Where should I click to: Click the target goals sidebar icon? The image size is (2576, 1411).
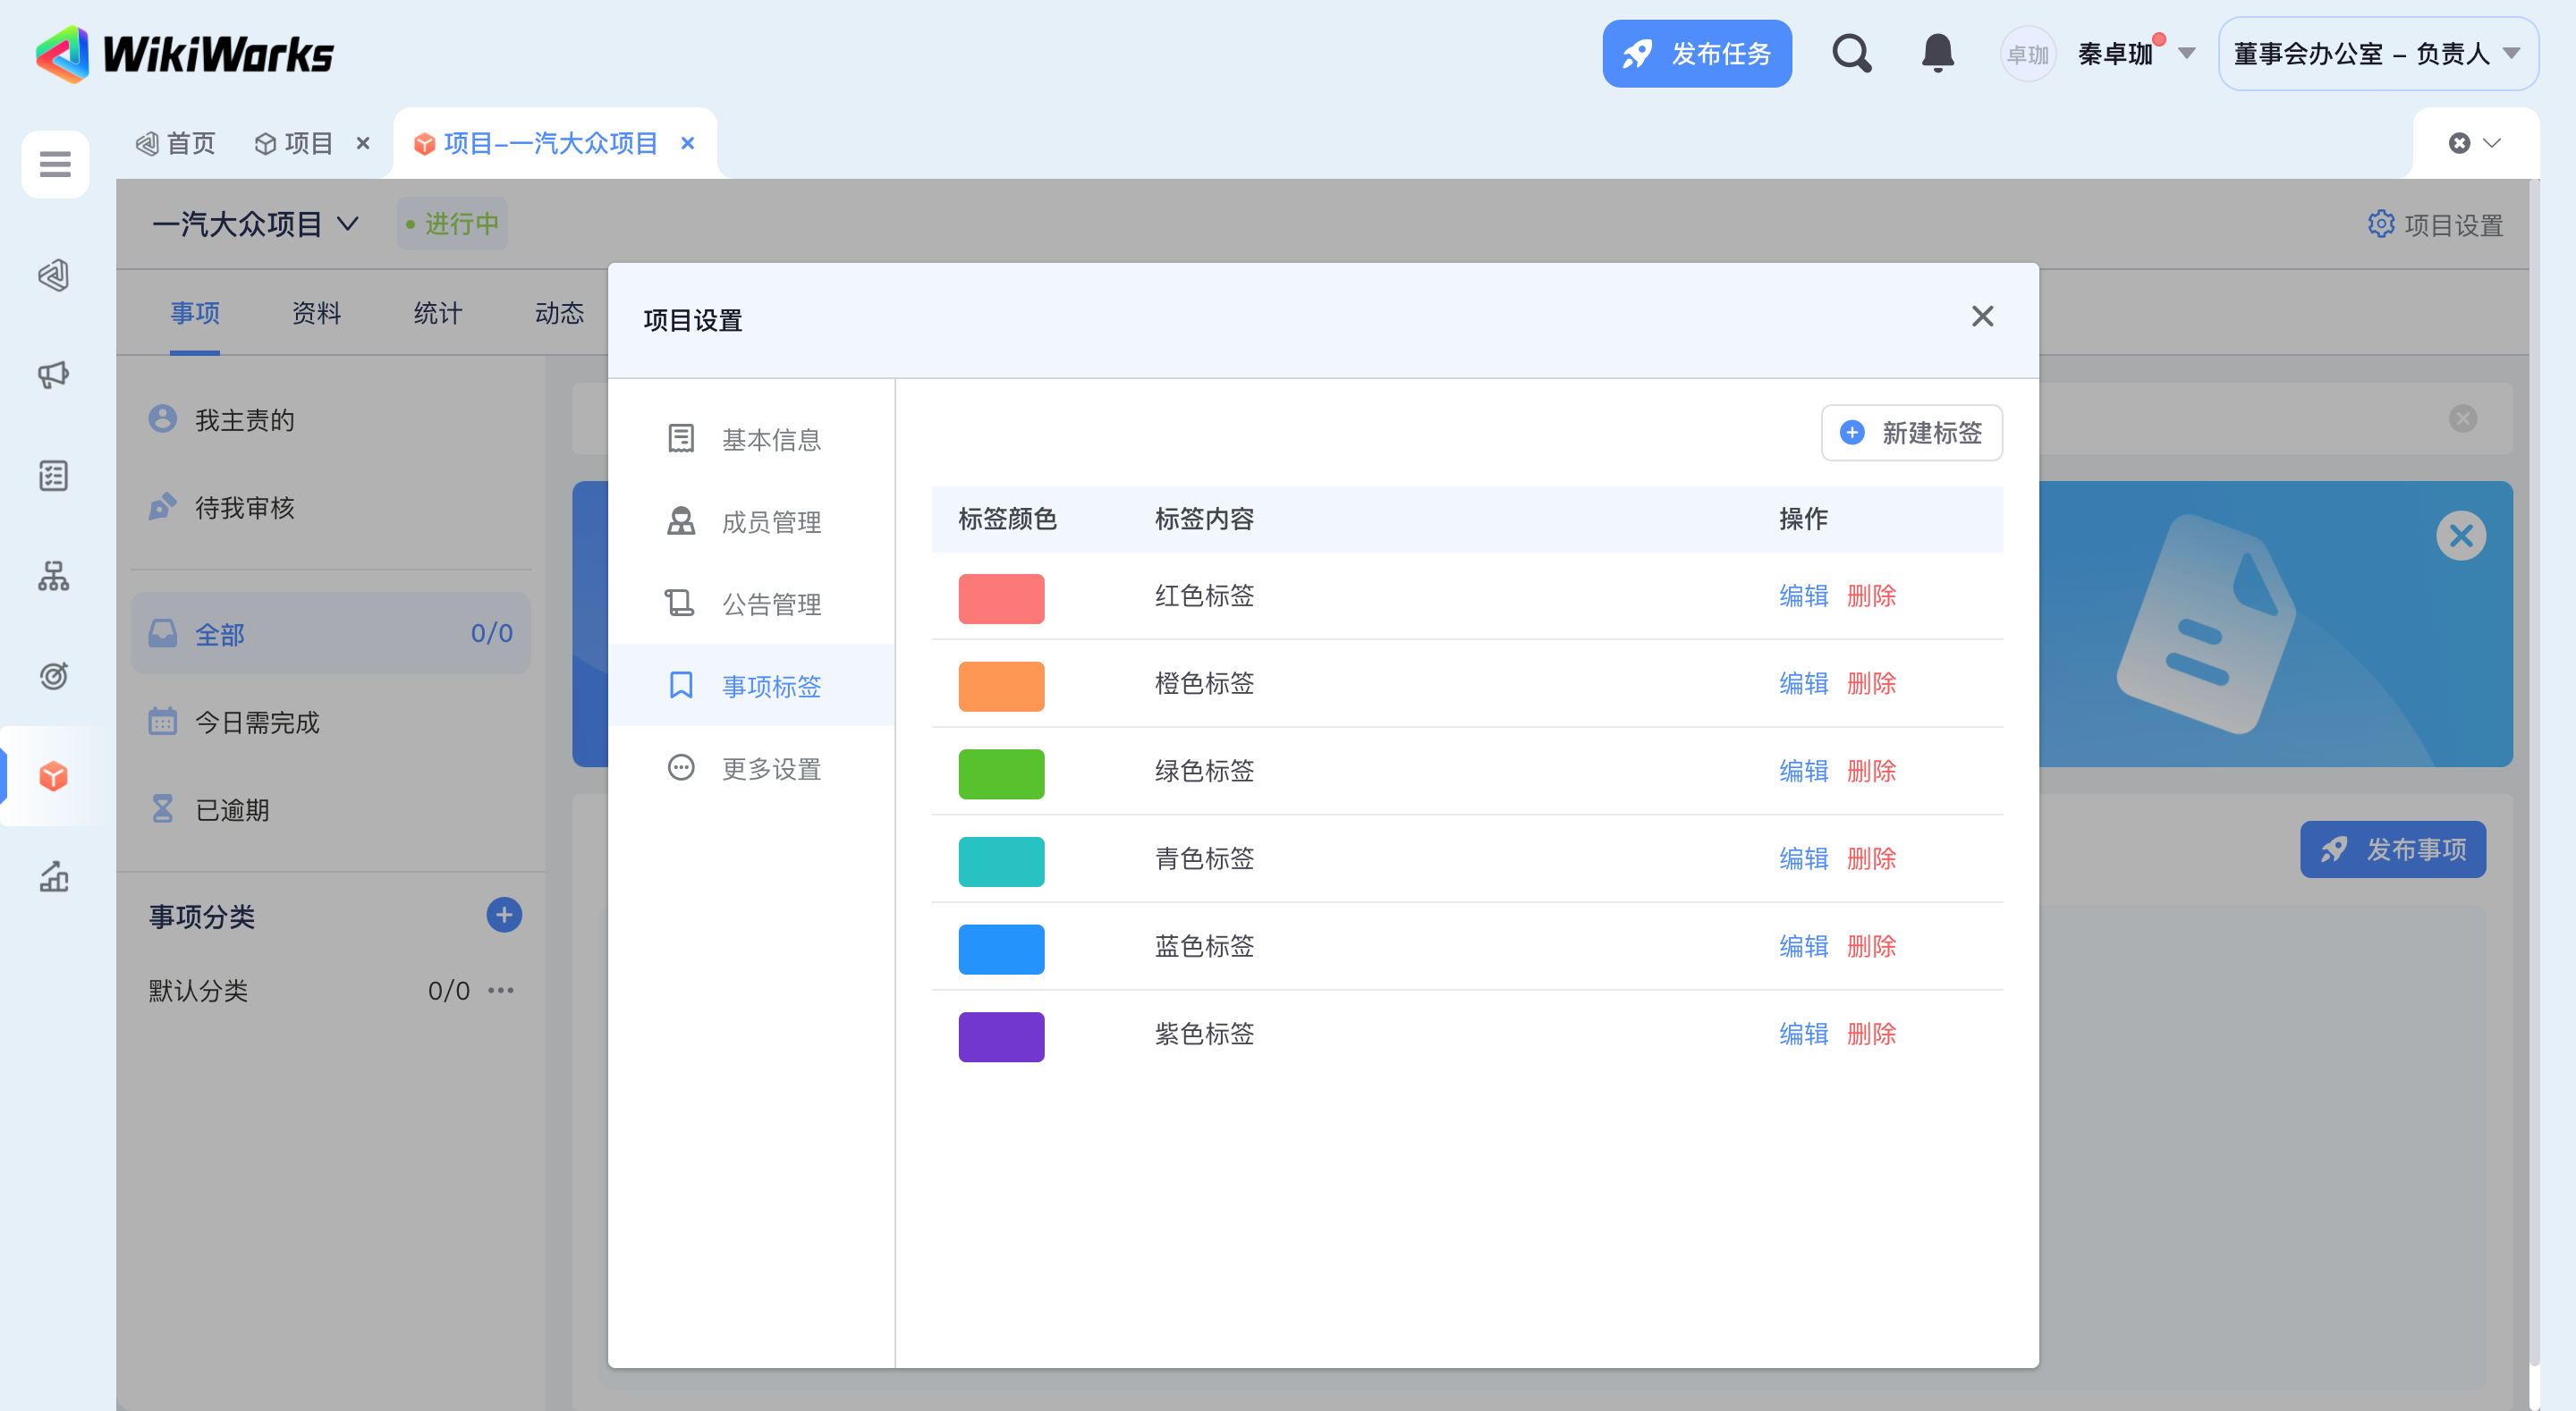coord(54,676)
